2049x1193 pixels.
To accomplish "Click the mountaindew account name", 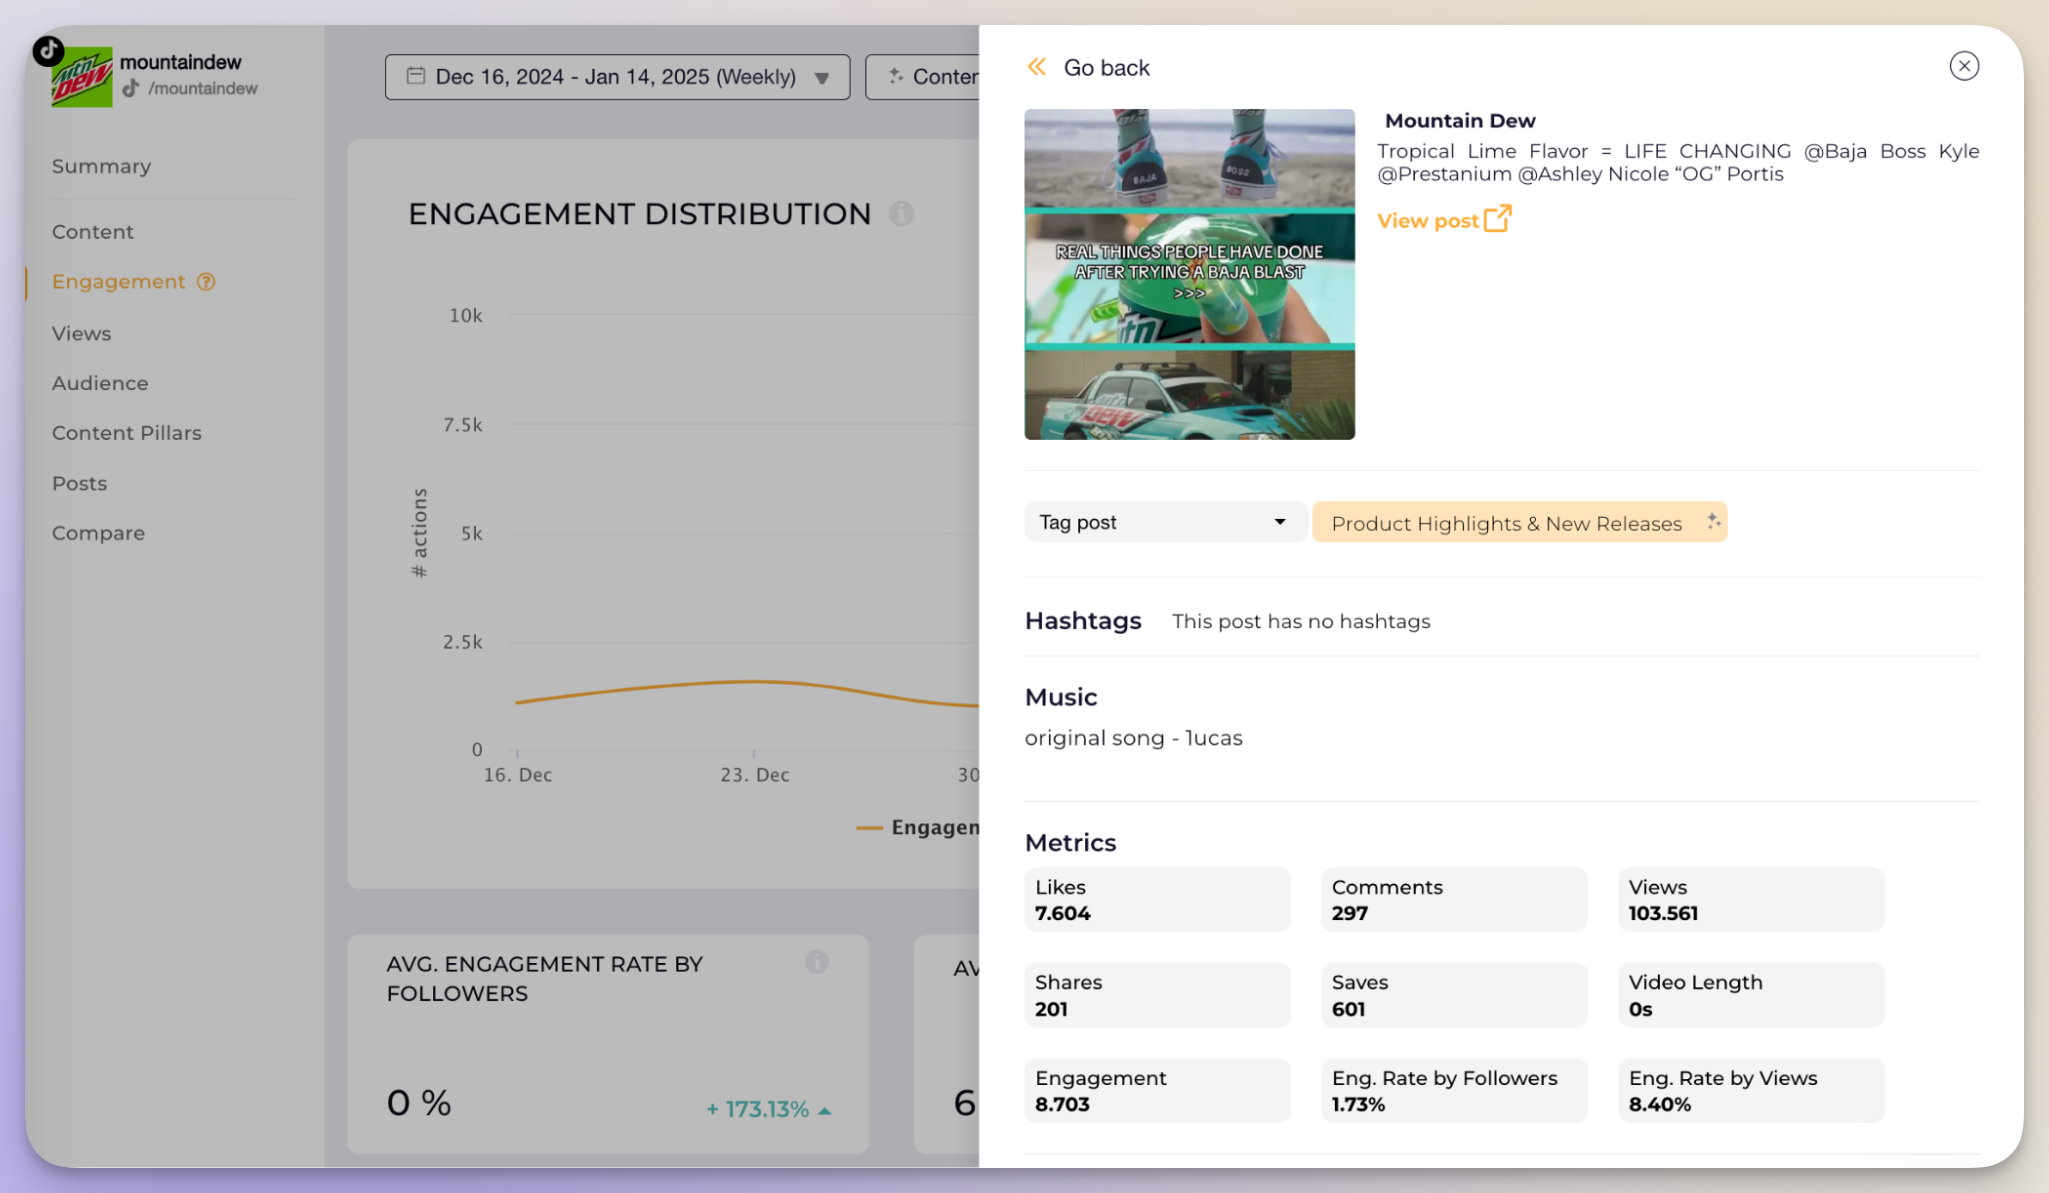I will [180, 62].
